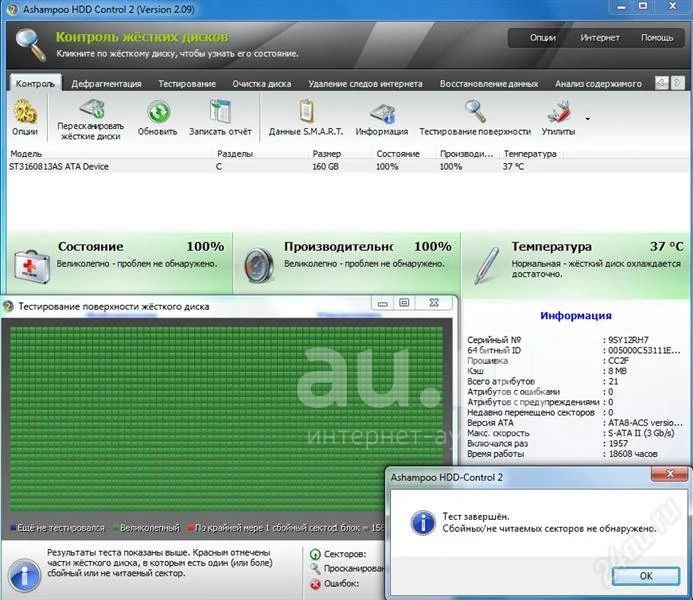Open the Утилиты swiss knife icon
This screenshot has width=693, height=600.
coord(560,112)
